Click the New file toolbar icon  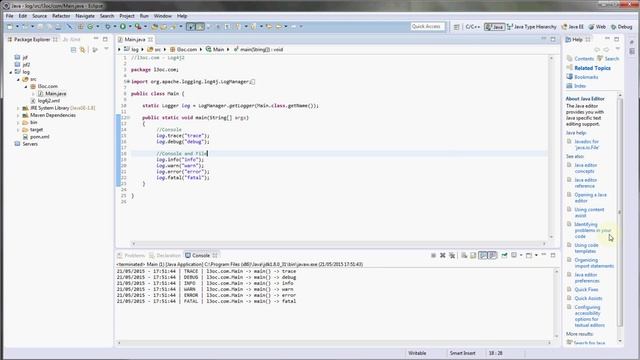10,27
